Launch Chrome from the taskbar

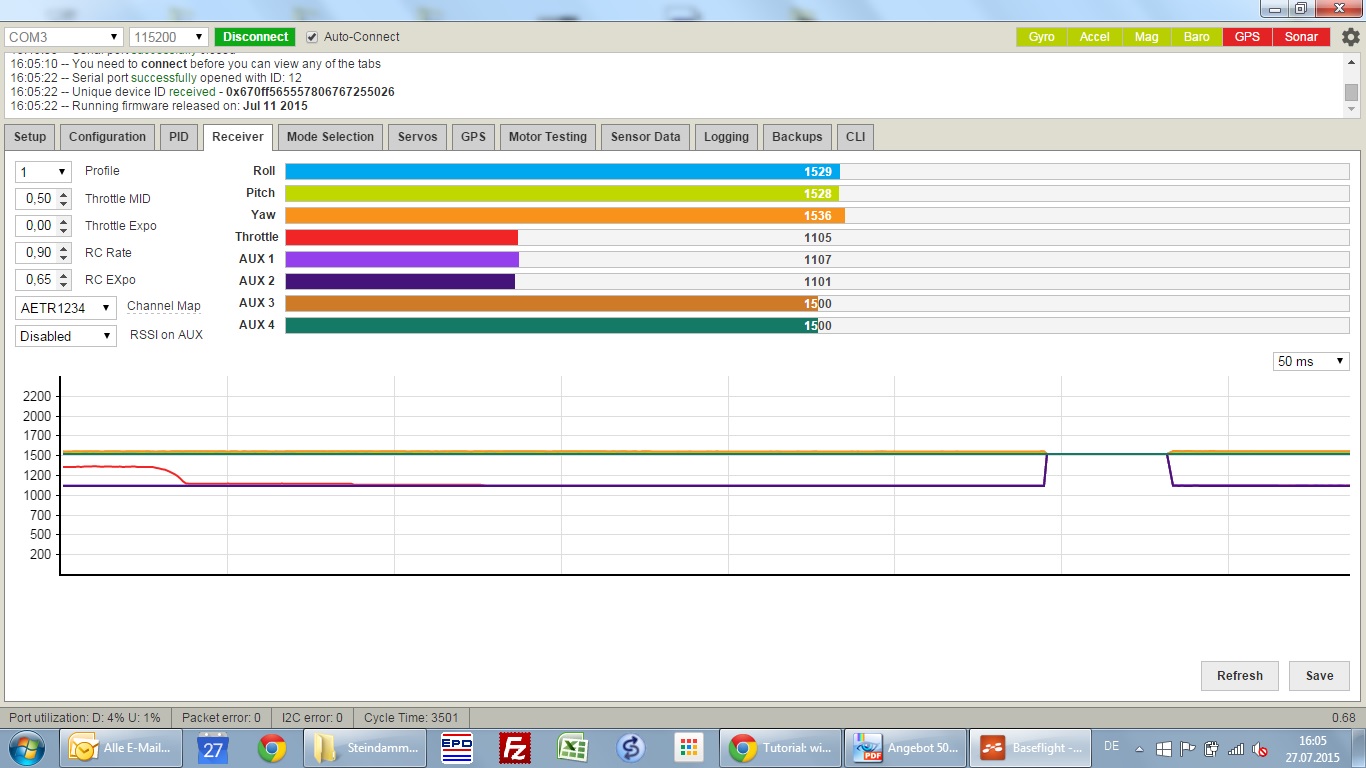272,747
